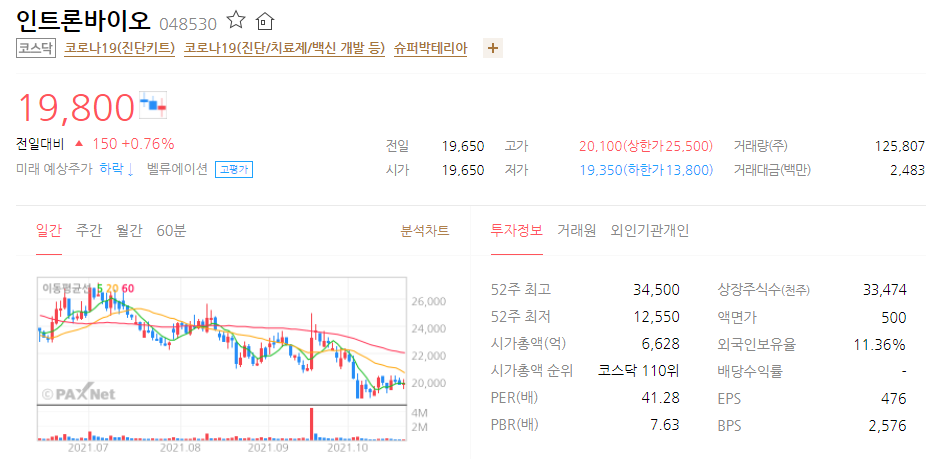Click the stock code 048530

tap(188, 24)
